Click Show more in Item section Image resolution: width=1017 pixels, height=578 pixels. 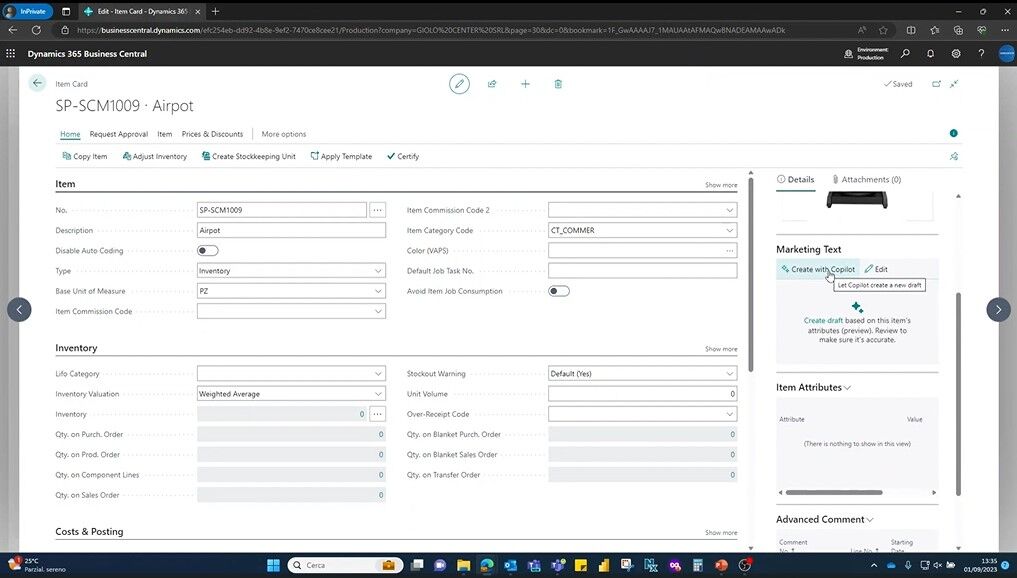point(721,185)
